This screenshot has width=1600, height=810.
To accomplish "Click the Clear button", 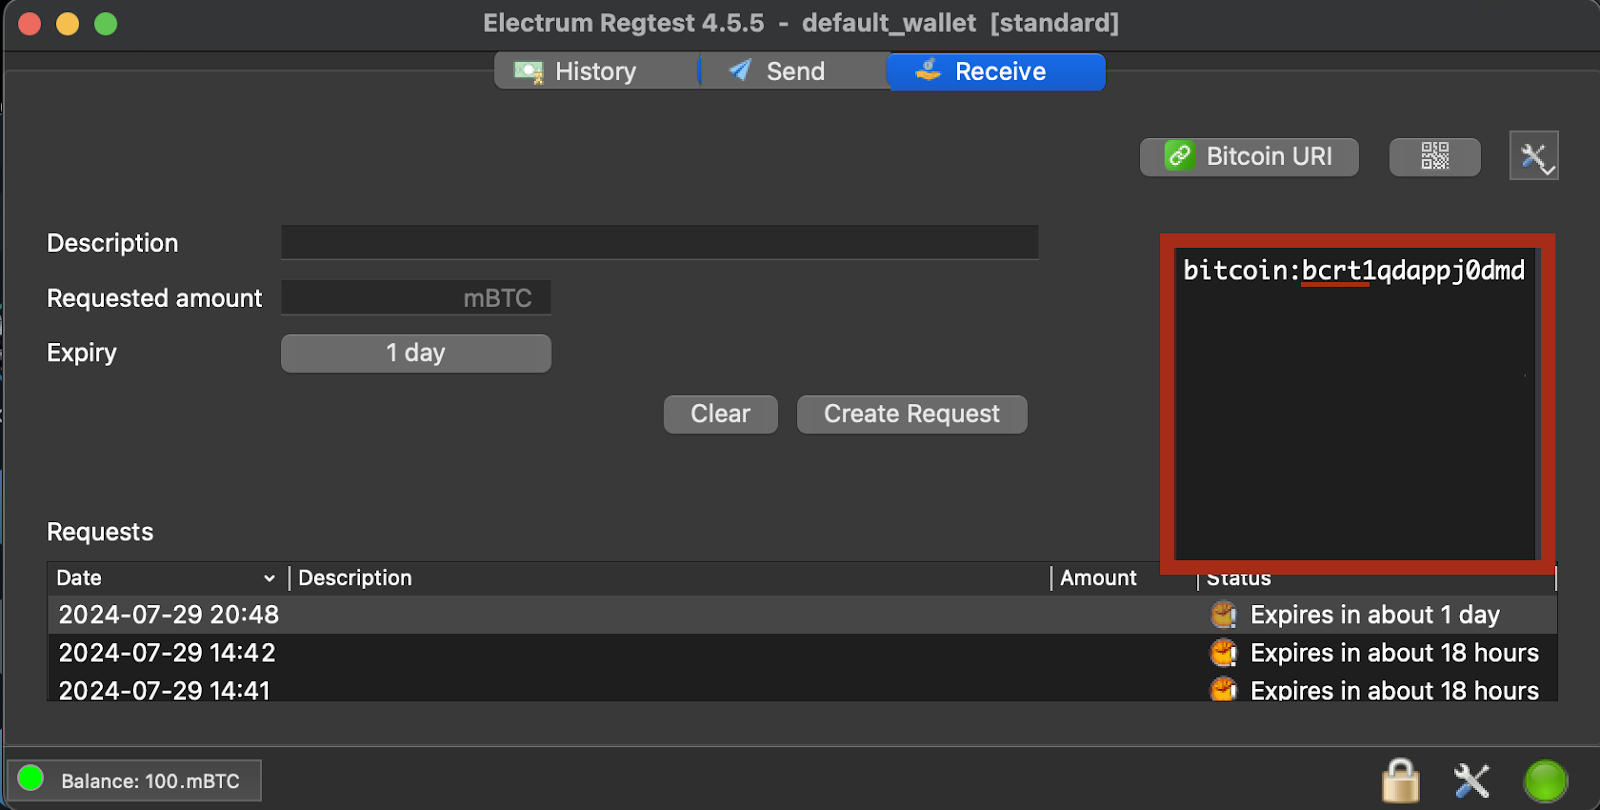I will pos(721,414).
